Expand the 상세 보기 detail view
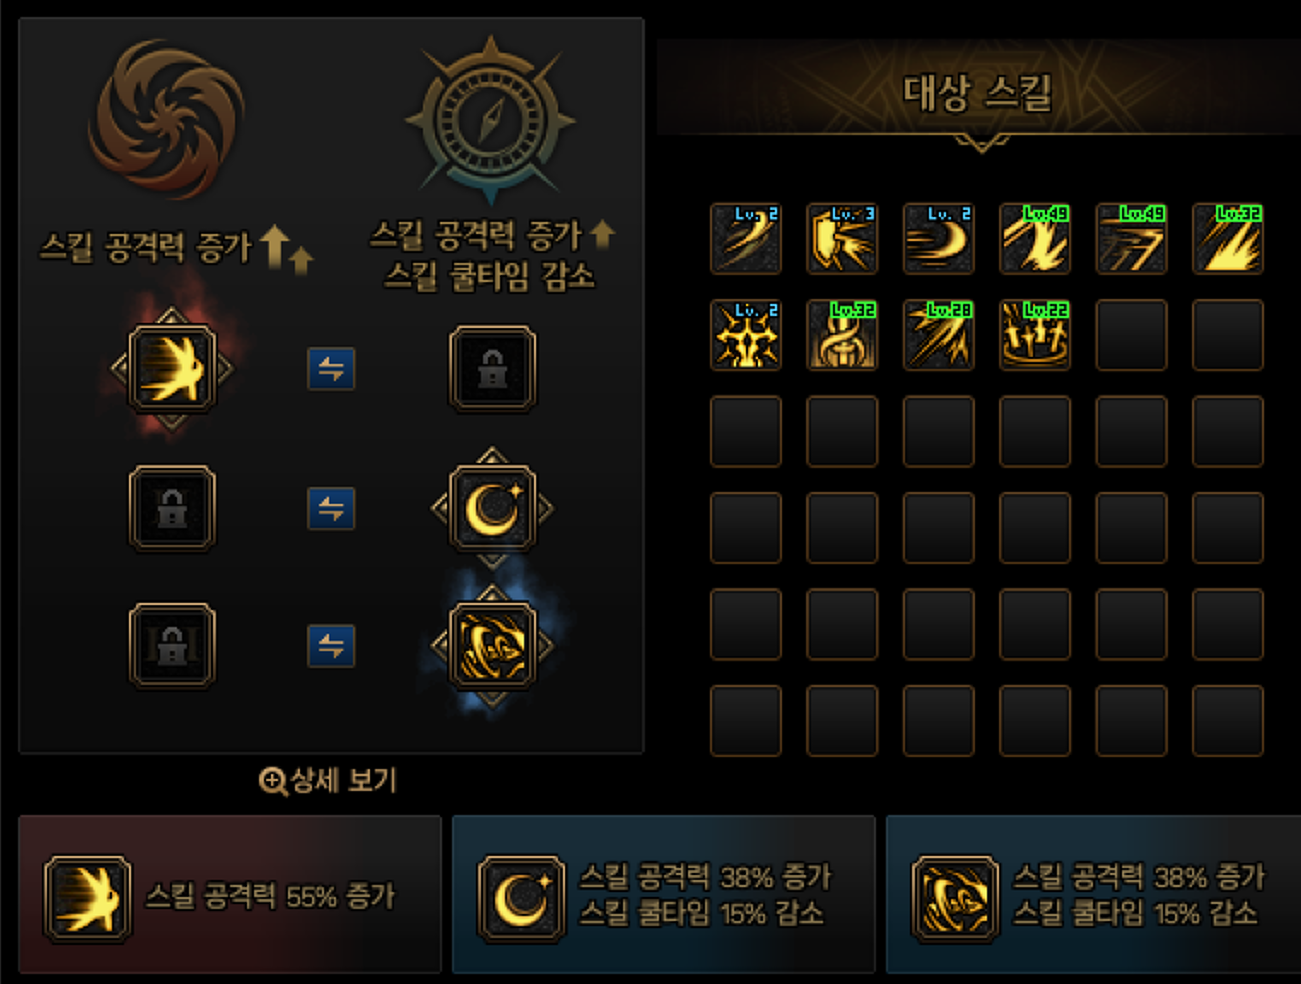Screen dimensions: 1301x984 tap(328, 780)
